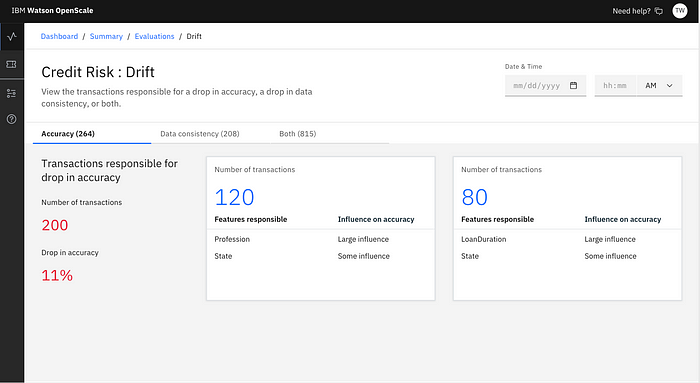Click IBM Watson OpenScale title
This screenshot has width=700, height=383.
pyautogui.click(x=52, y=10)
